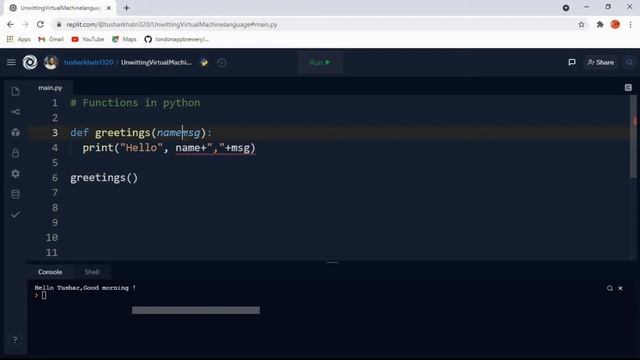The width and height of the screenshot is (640, 360).
Task: Go back with browser back arrow
Action: [x=10, y=24]
